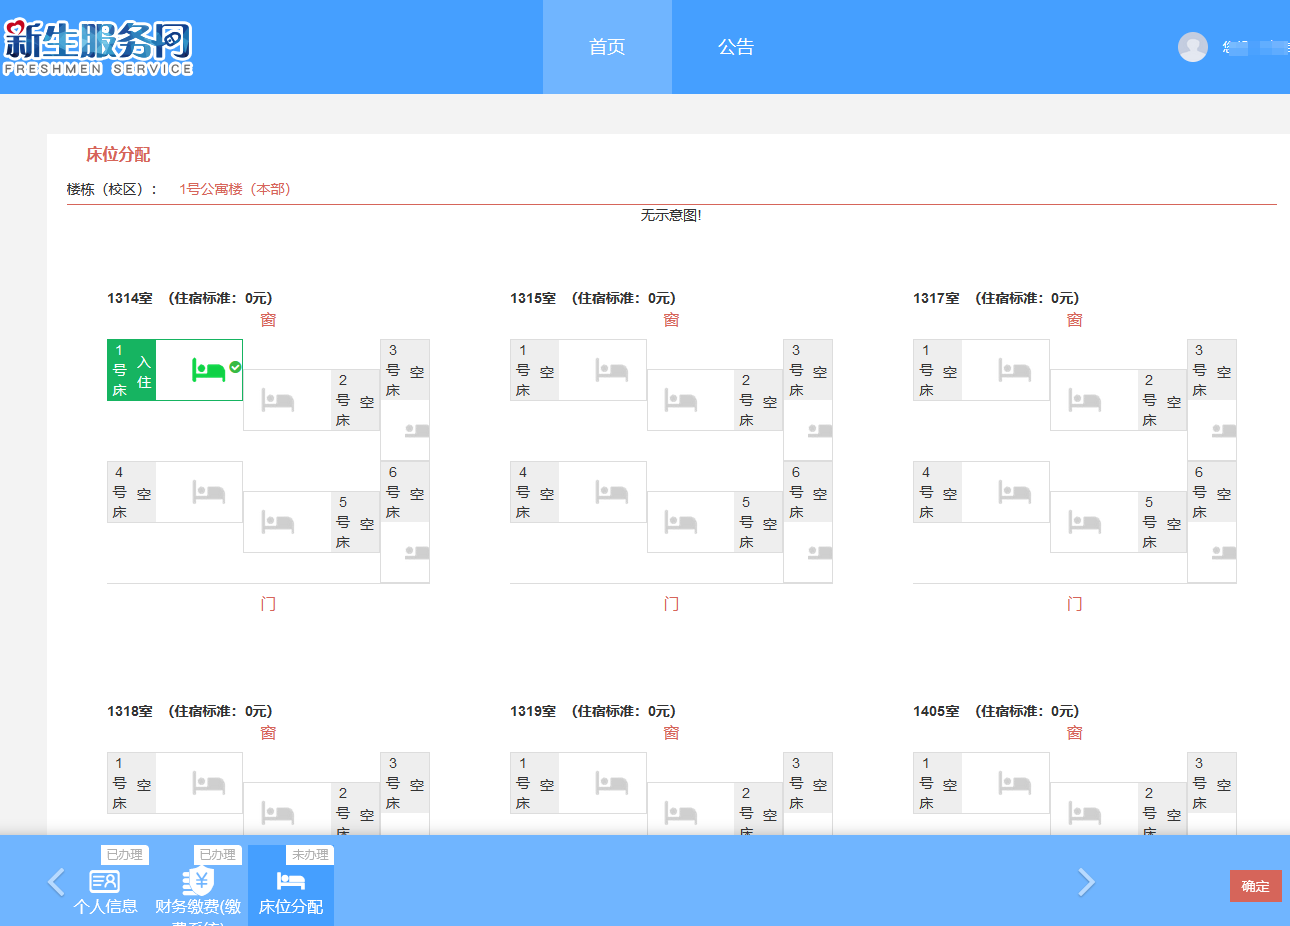Pick bed 1 icon in room 1317

(1014, 371)
